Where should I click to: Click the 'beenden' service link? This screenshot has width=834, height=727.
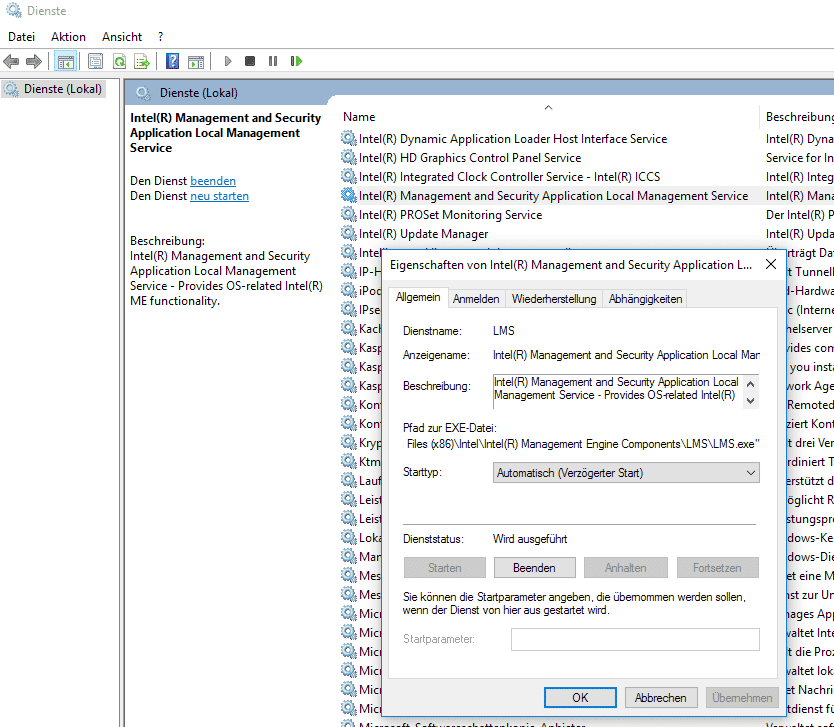[213, 181]
